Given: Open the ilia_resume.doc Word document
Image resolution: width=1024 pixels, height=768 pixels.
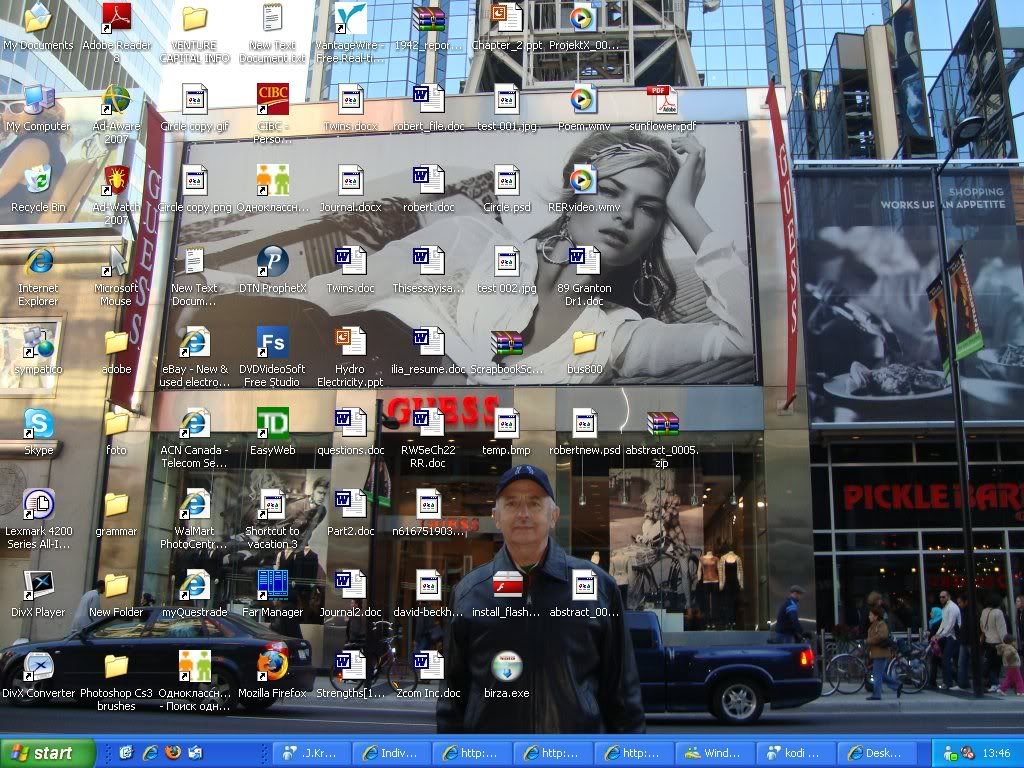Looking at the screenshot, I should [x=428, y=343].
